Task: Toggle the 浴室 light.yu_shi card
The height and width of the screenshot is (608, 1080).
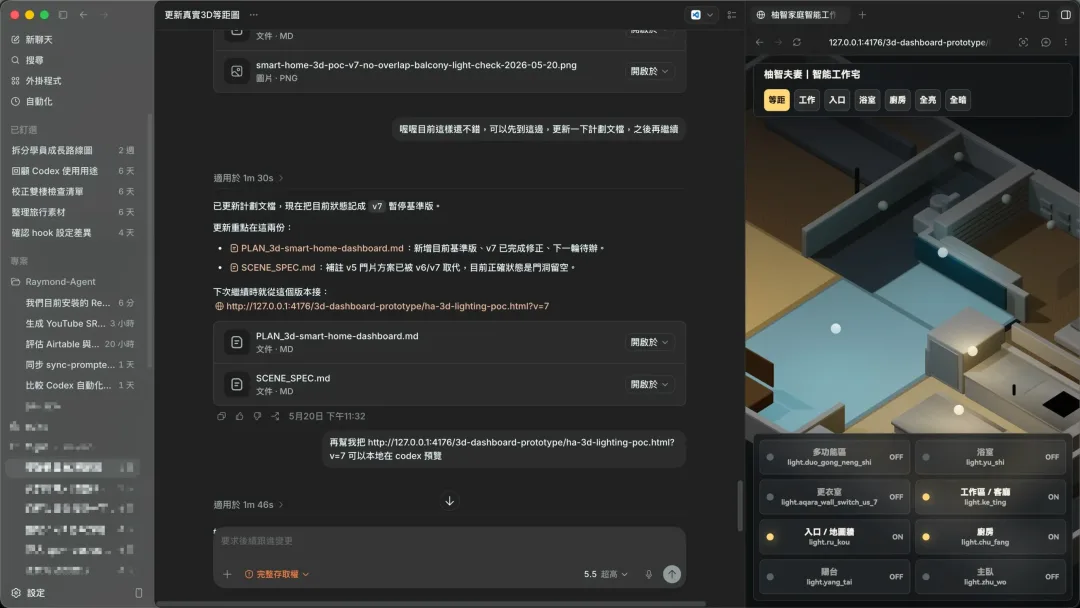Action: (x=990, y=457)
